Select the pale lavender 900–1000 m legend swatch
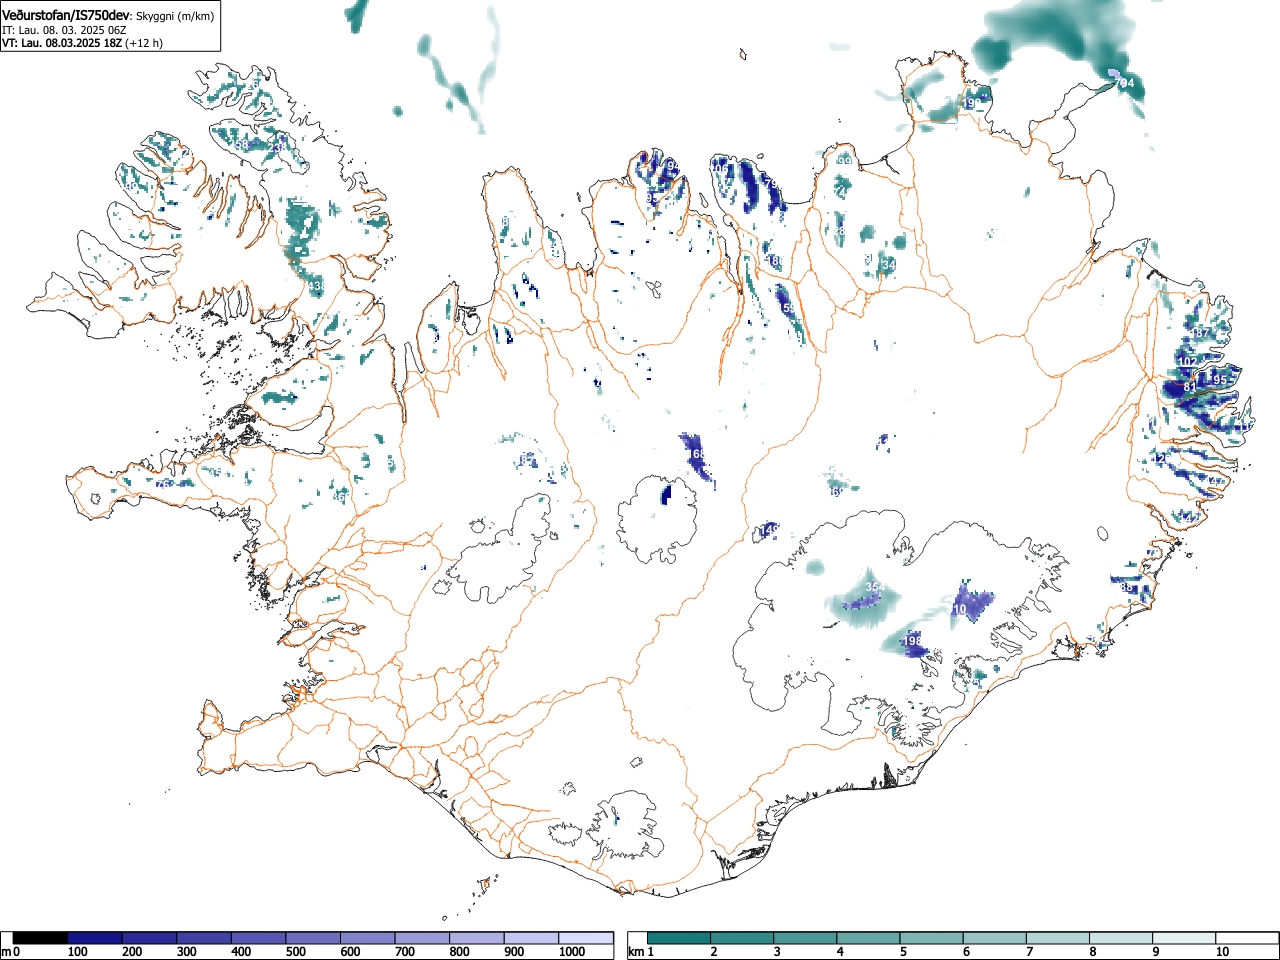This screenshot has width=1280, height=960. pyautogui.click(x=531, y=938)
